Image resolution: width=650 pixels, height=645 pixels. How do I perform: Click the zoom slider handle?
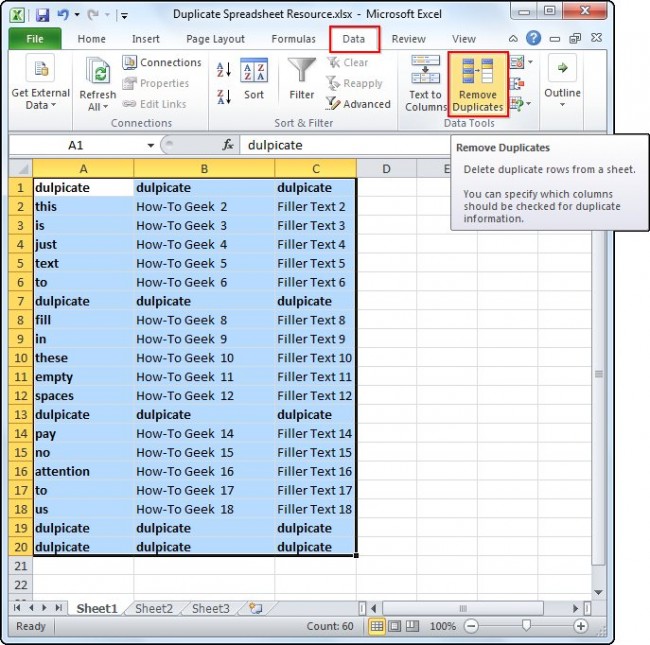[526, 625]
